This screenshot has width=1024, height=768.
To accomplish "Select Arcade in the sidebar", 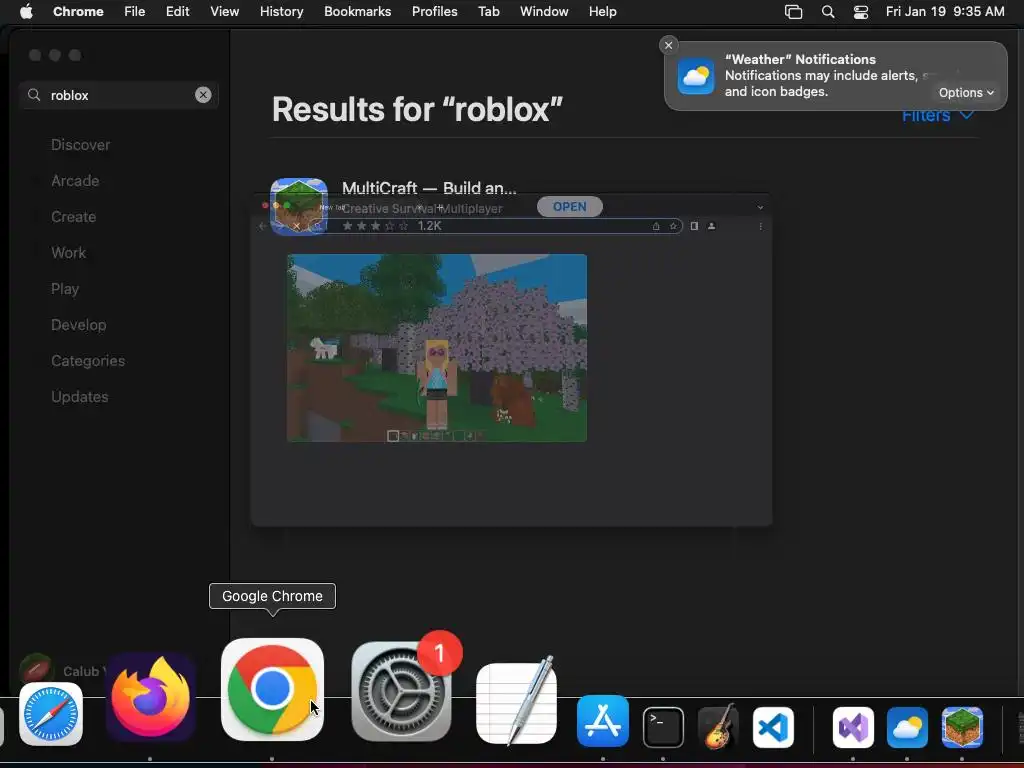I will (75, 181).
